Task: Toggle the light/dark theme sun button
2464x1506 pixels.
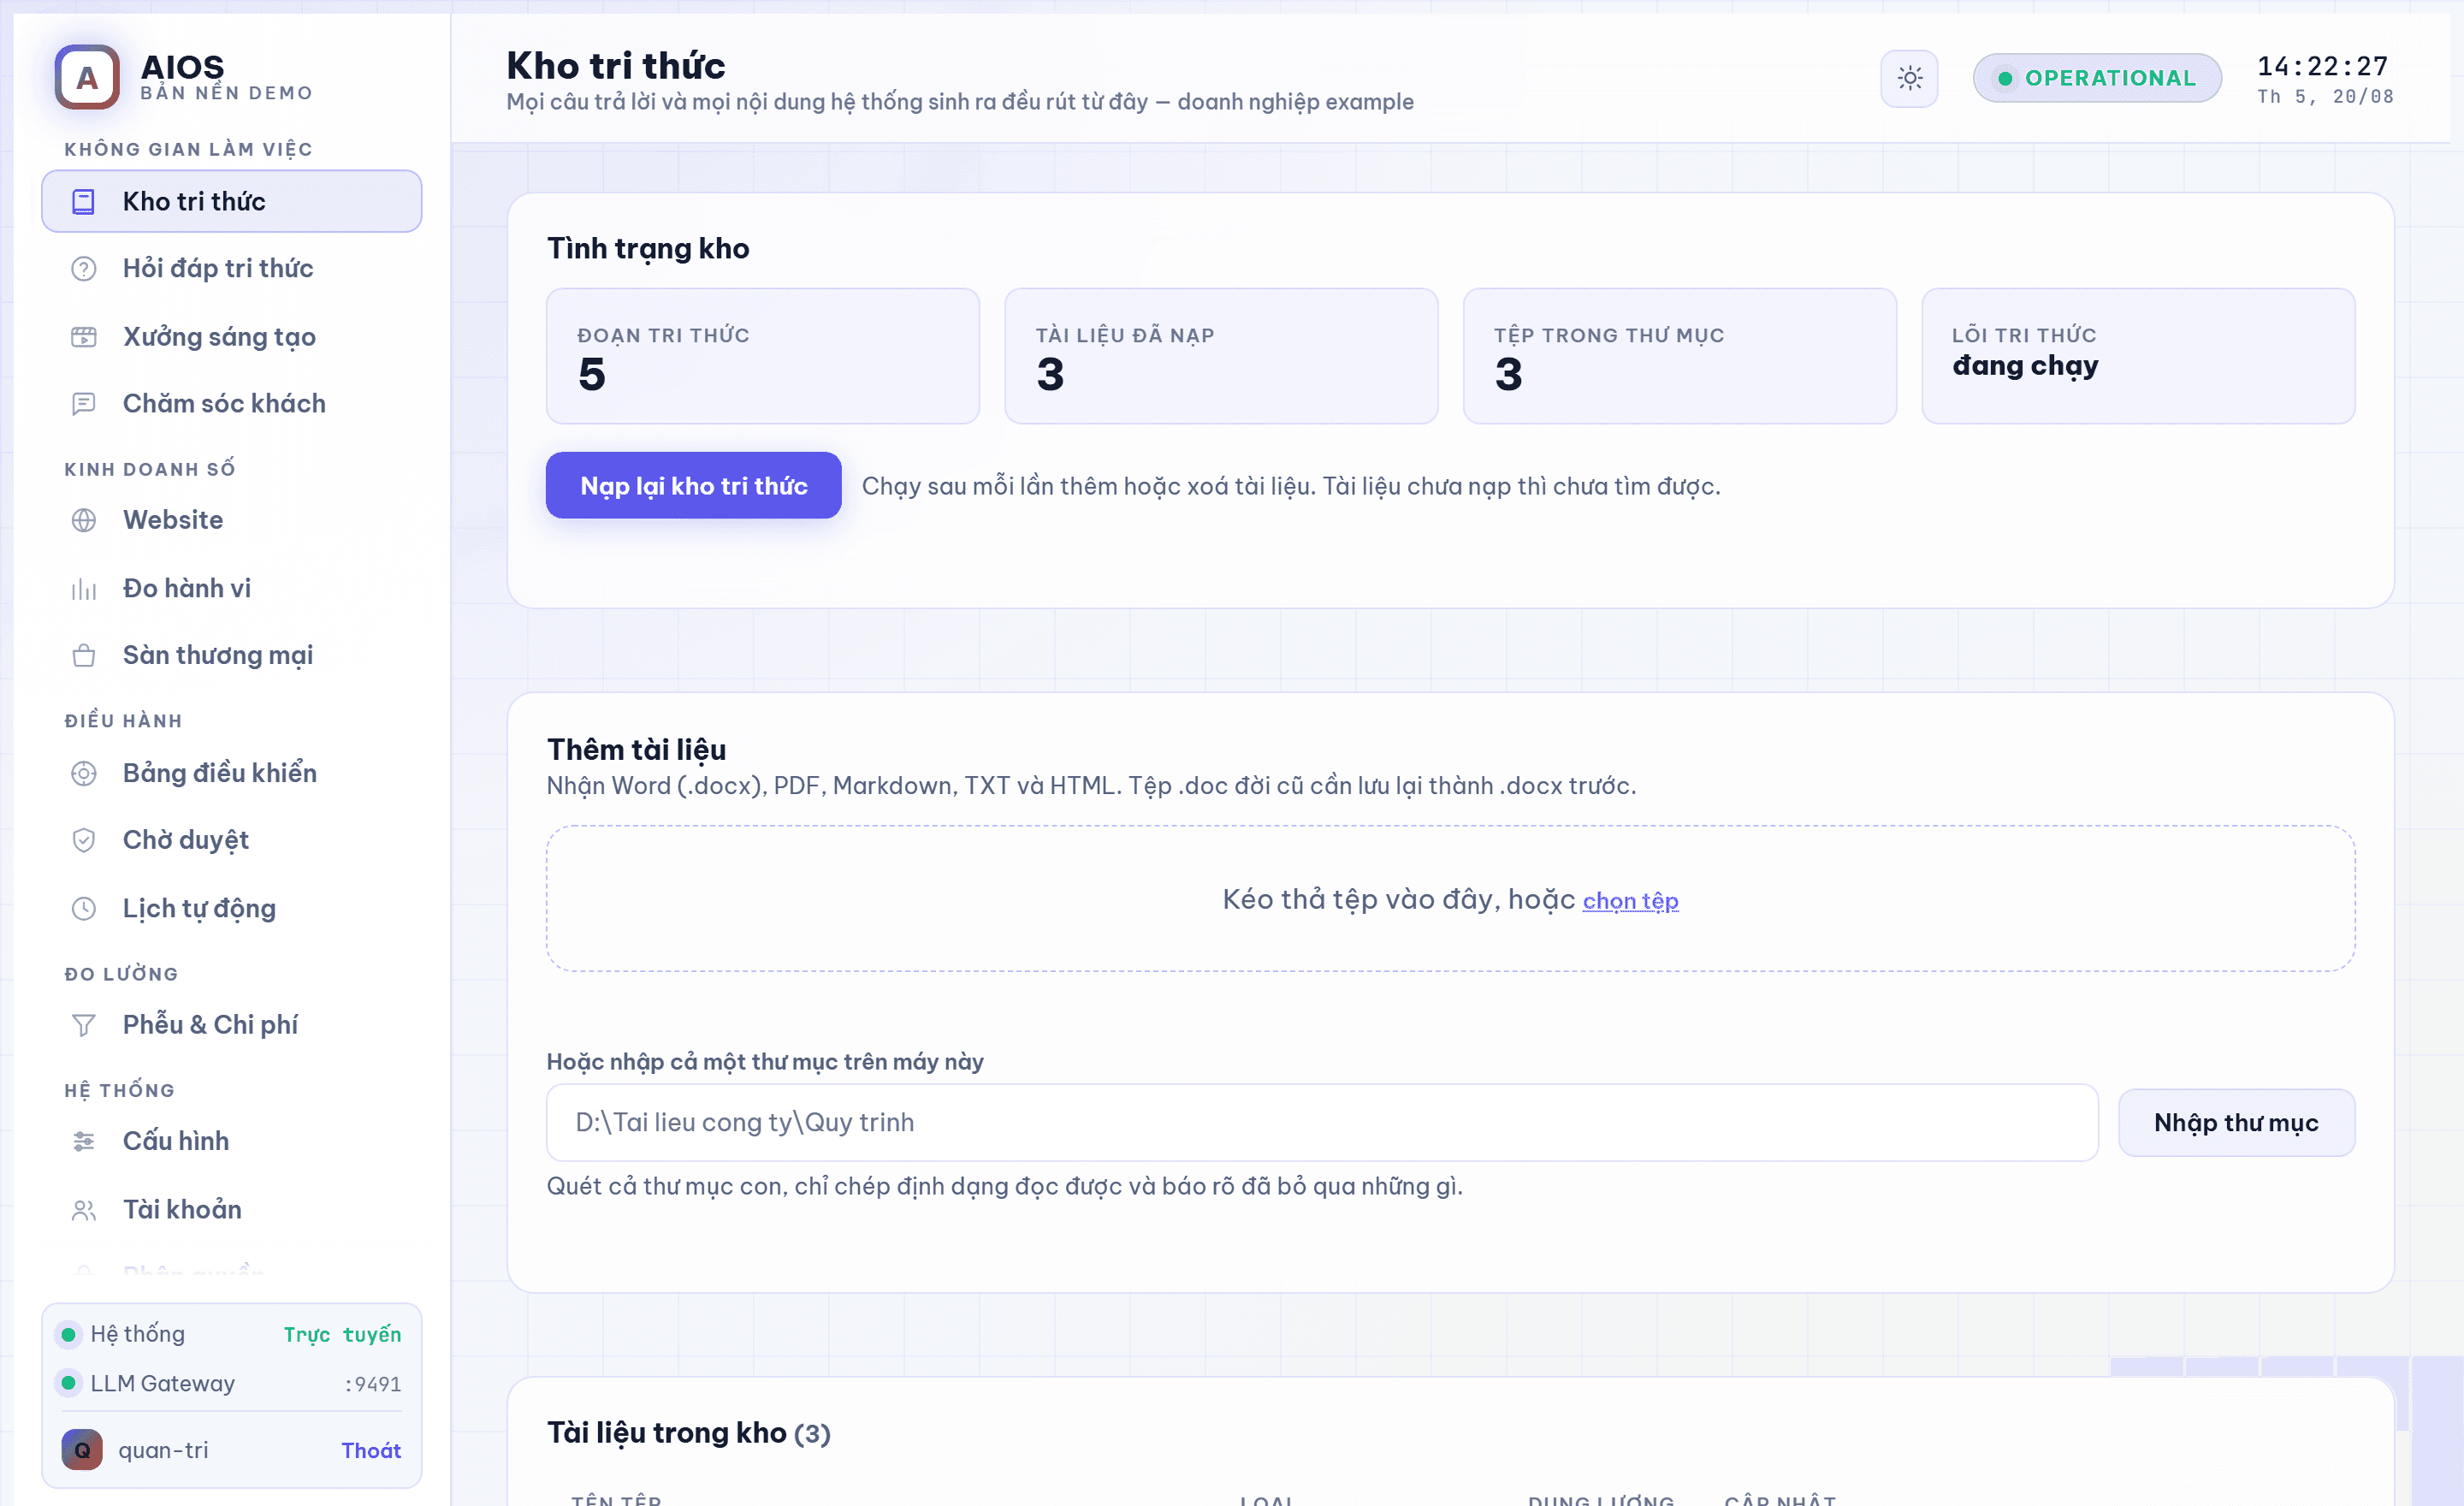Action: (1909, 78)
